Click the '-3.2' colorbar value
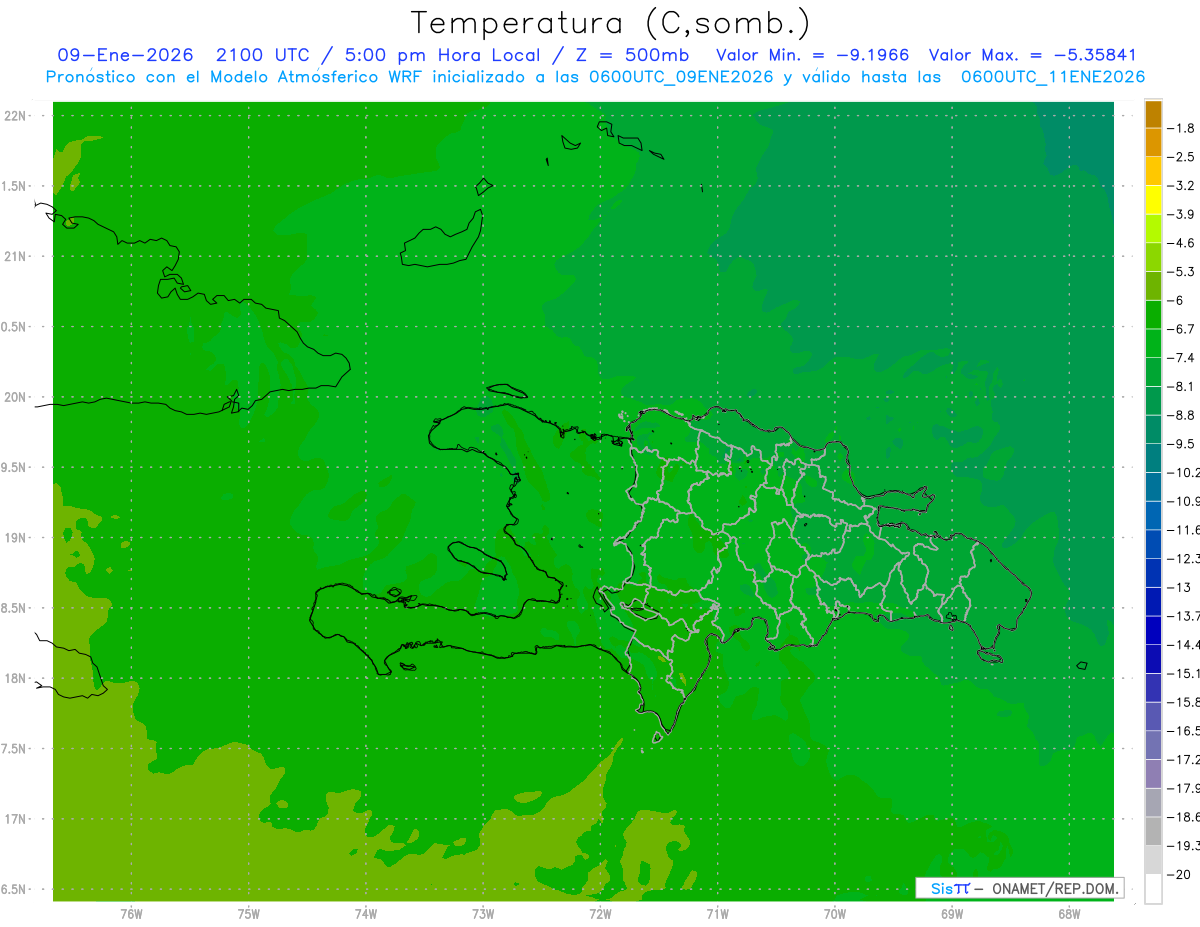The width and height of the screenshot is (1200, 927). point(1183,186)
